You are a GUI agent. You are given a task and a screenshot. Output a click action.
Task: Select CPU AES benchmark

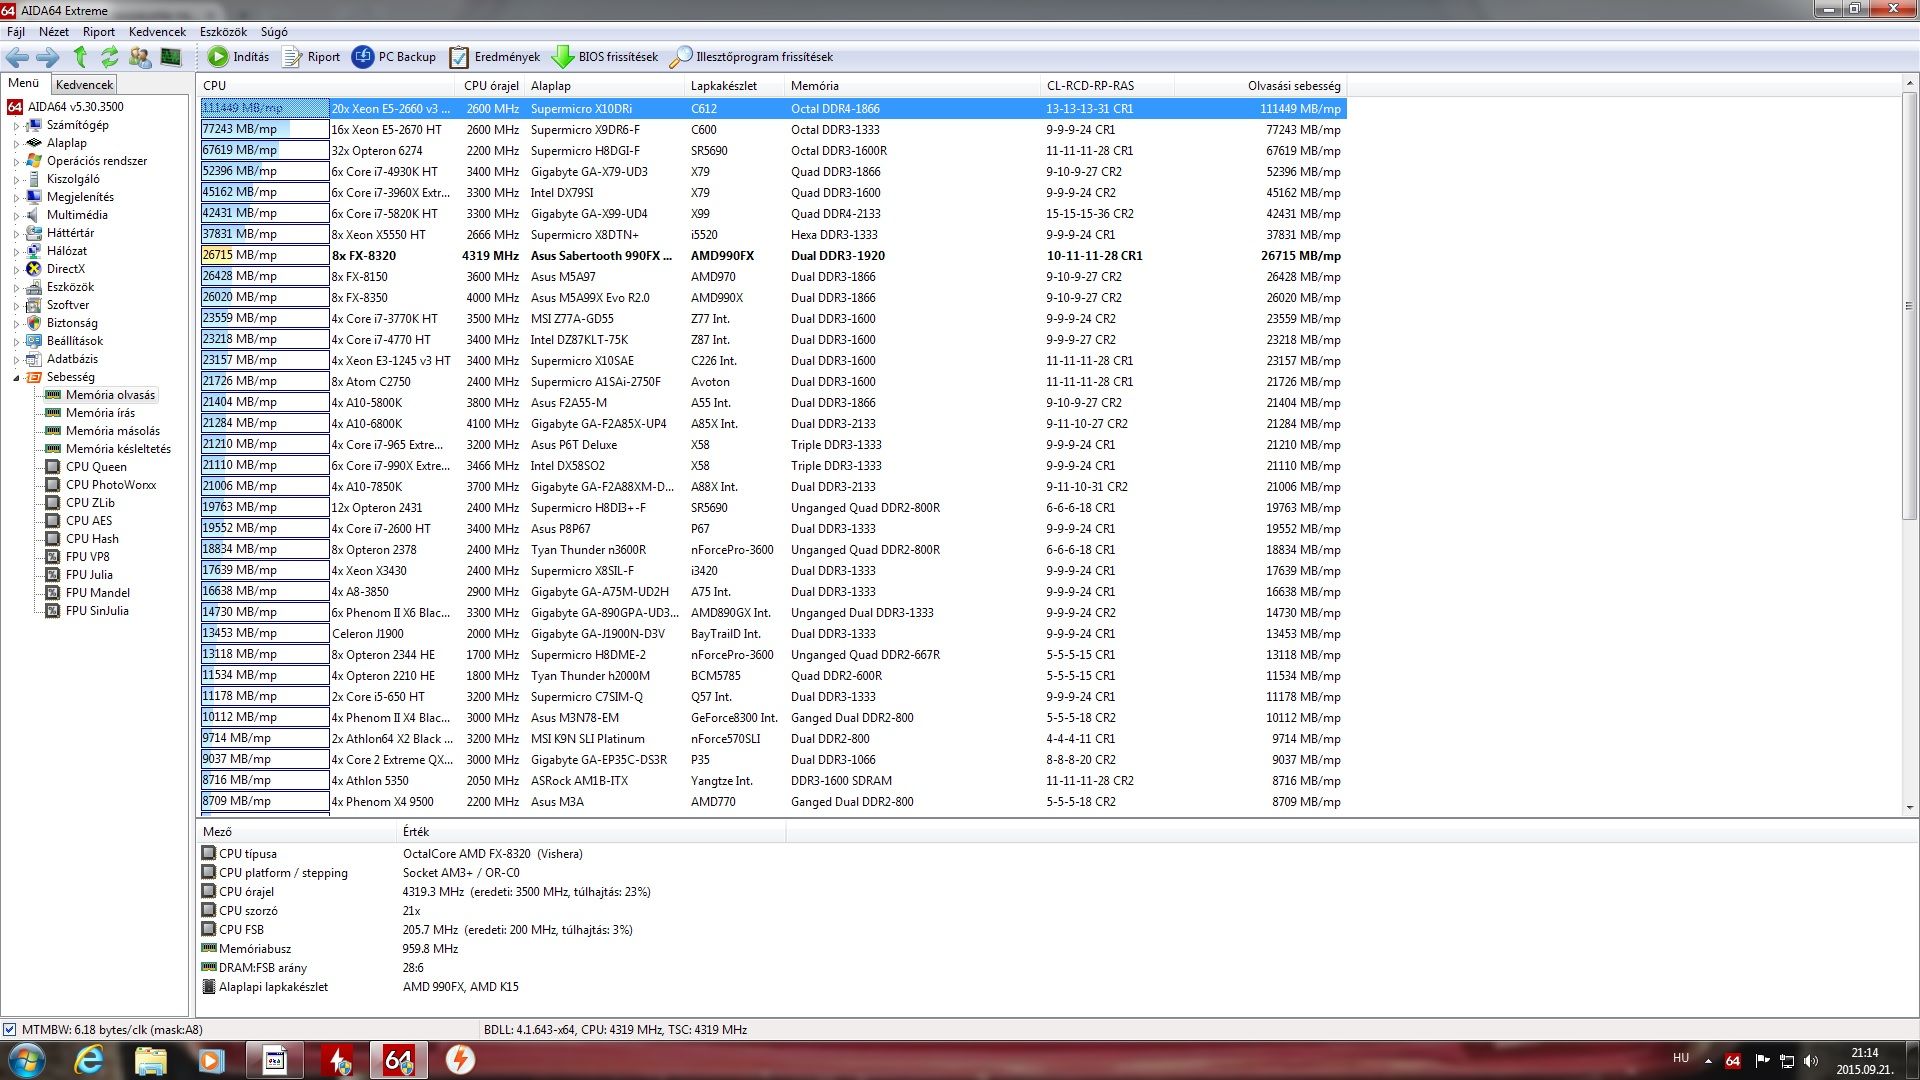coord(89,521)
